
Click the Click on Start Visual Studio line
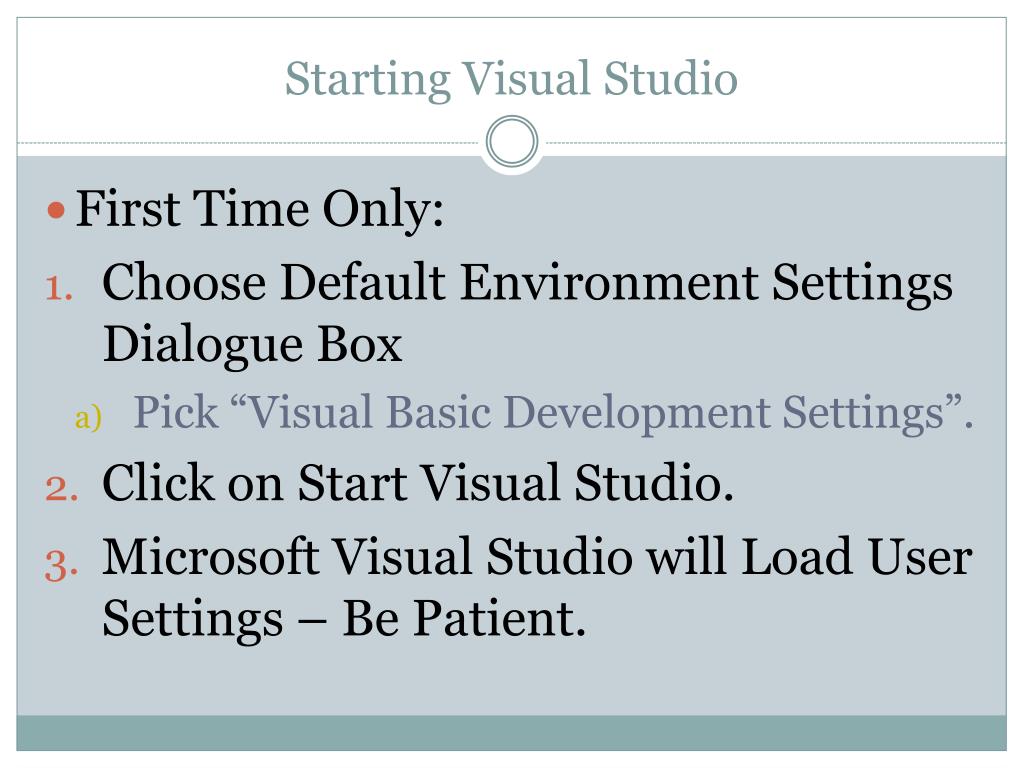[418, 483]
